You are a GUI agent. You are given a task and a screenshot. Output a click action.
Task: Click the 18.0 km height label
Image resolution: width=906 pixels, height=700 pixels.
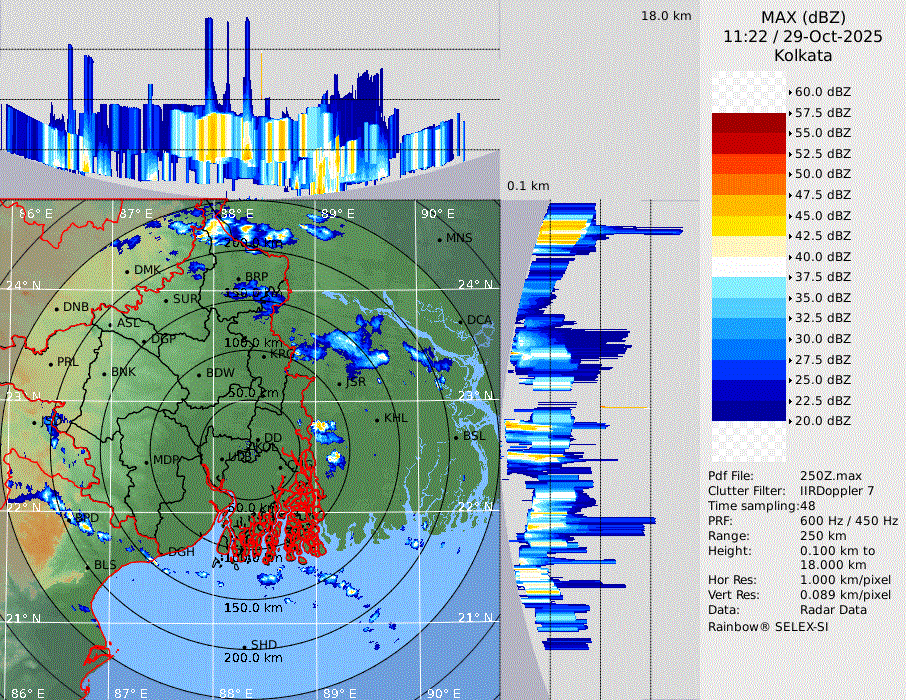coord(666,16)
